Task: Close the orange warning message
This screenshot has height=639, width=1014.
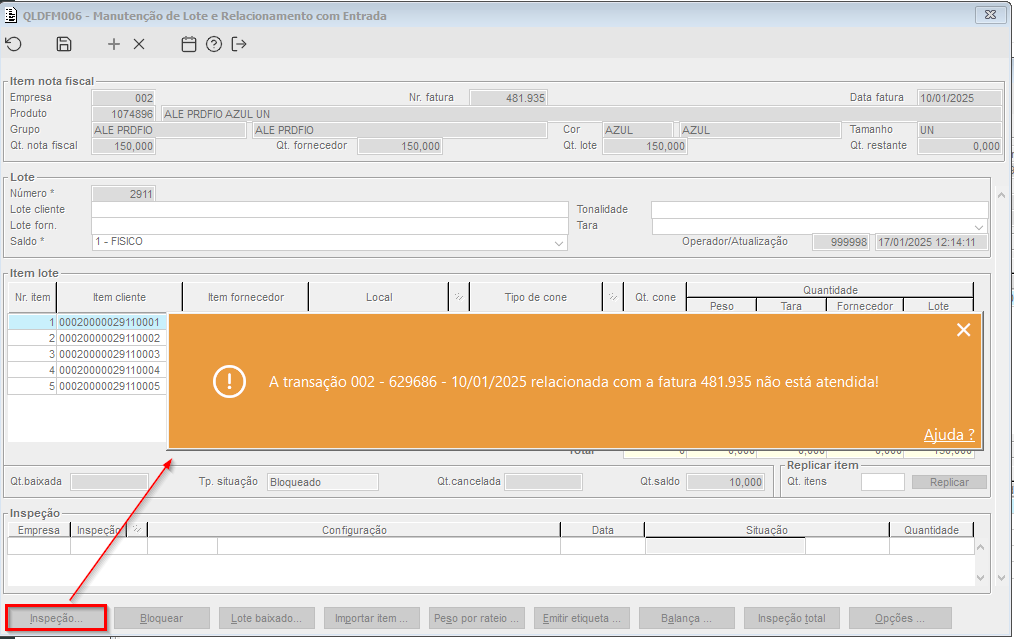Action: click(964, 330)
